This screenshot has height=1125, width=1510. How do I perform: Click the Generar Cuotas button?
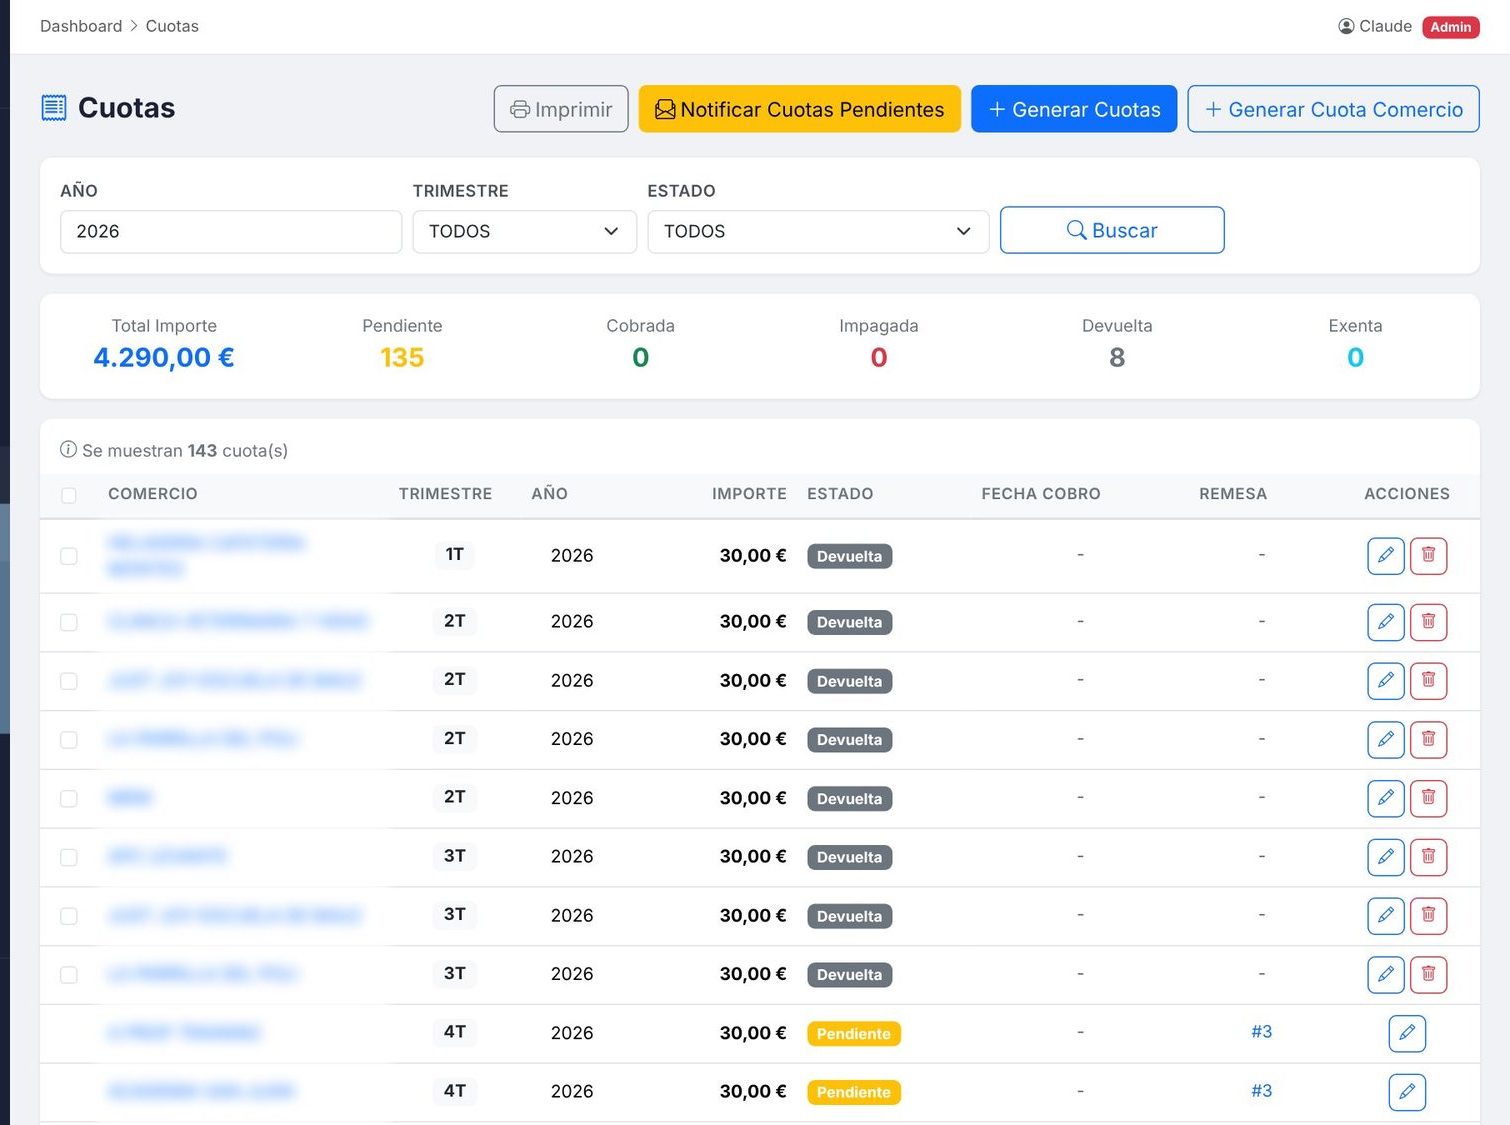tap(1074, 109)
